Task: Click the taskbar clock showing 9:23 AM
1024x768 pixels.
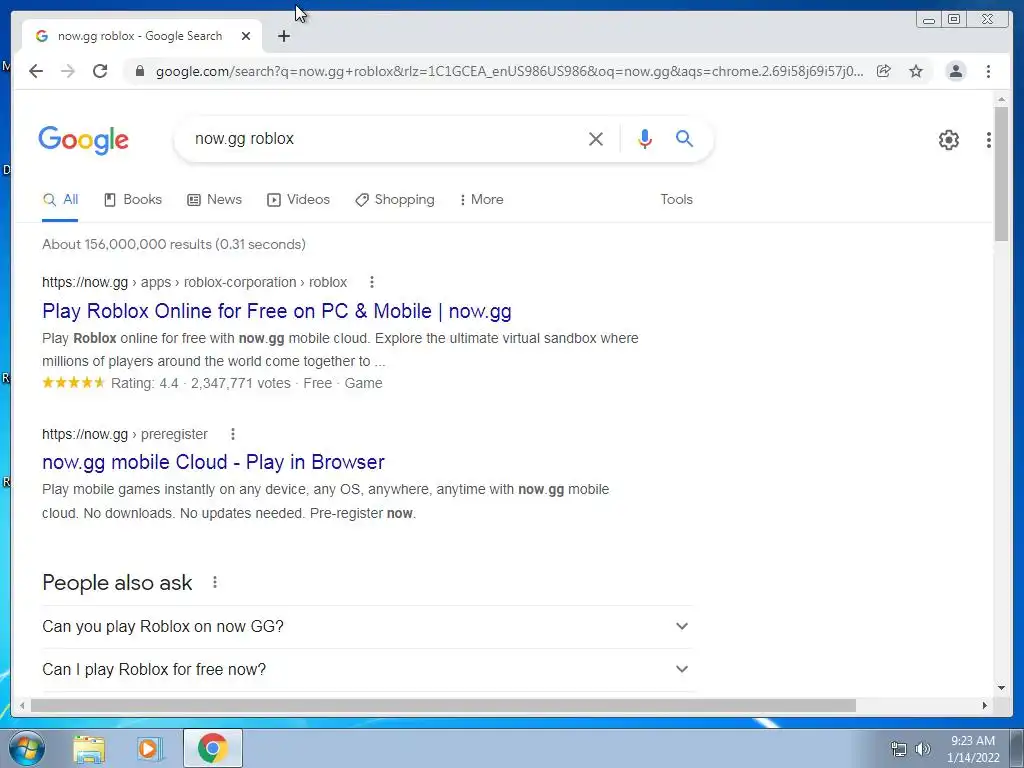Action: click(x=973, y=749)
